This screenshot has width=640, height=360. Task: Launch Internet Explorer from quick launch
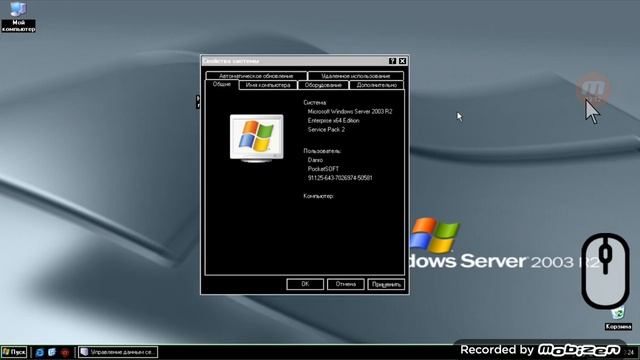click(x=40, y=352)
